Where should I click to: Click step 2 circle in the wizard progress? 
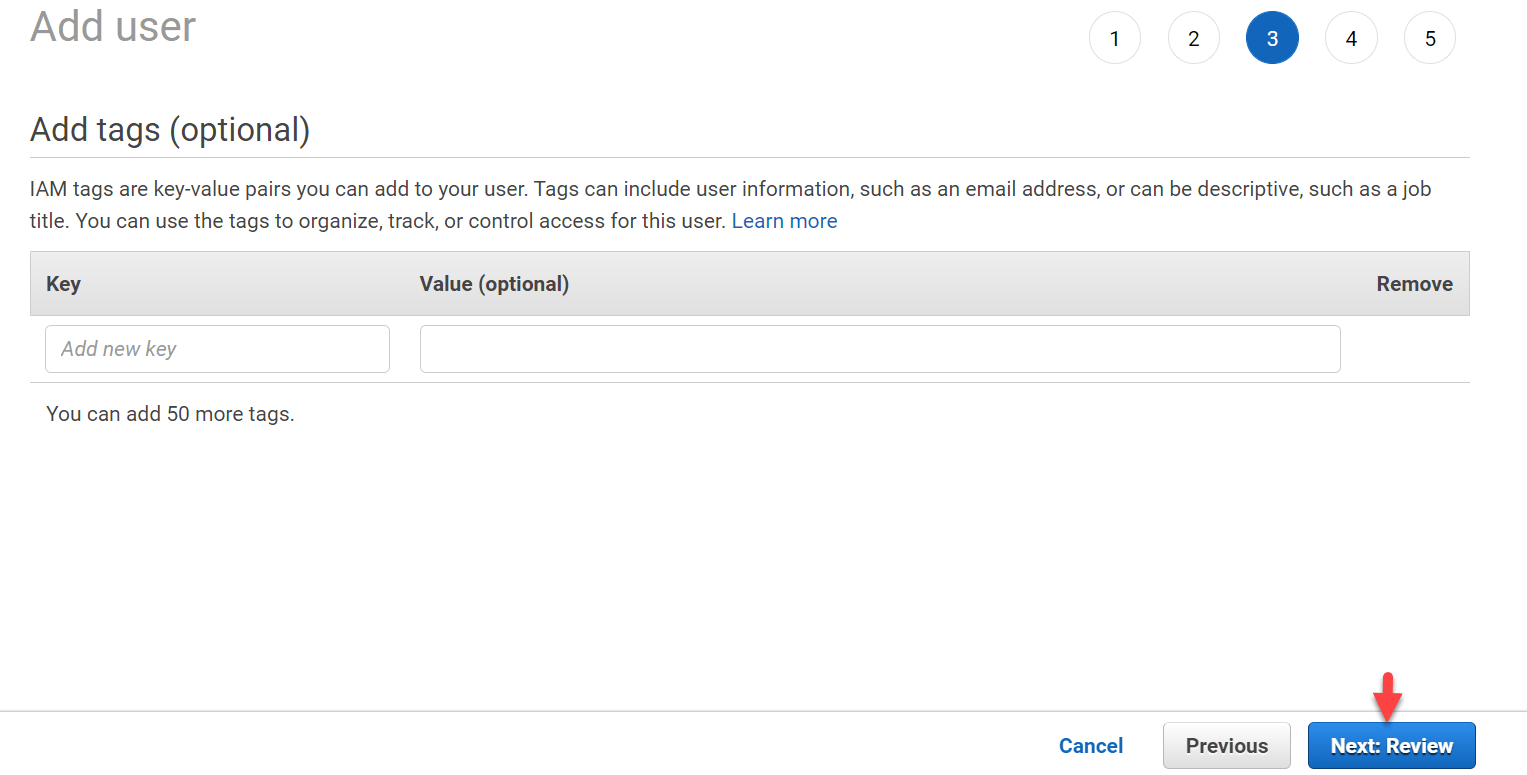click(x=1194, y=37)
